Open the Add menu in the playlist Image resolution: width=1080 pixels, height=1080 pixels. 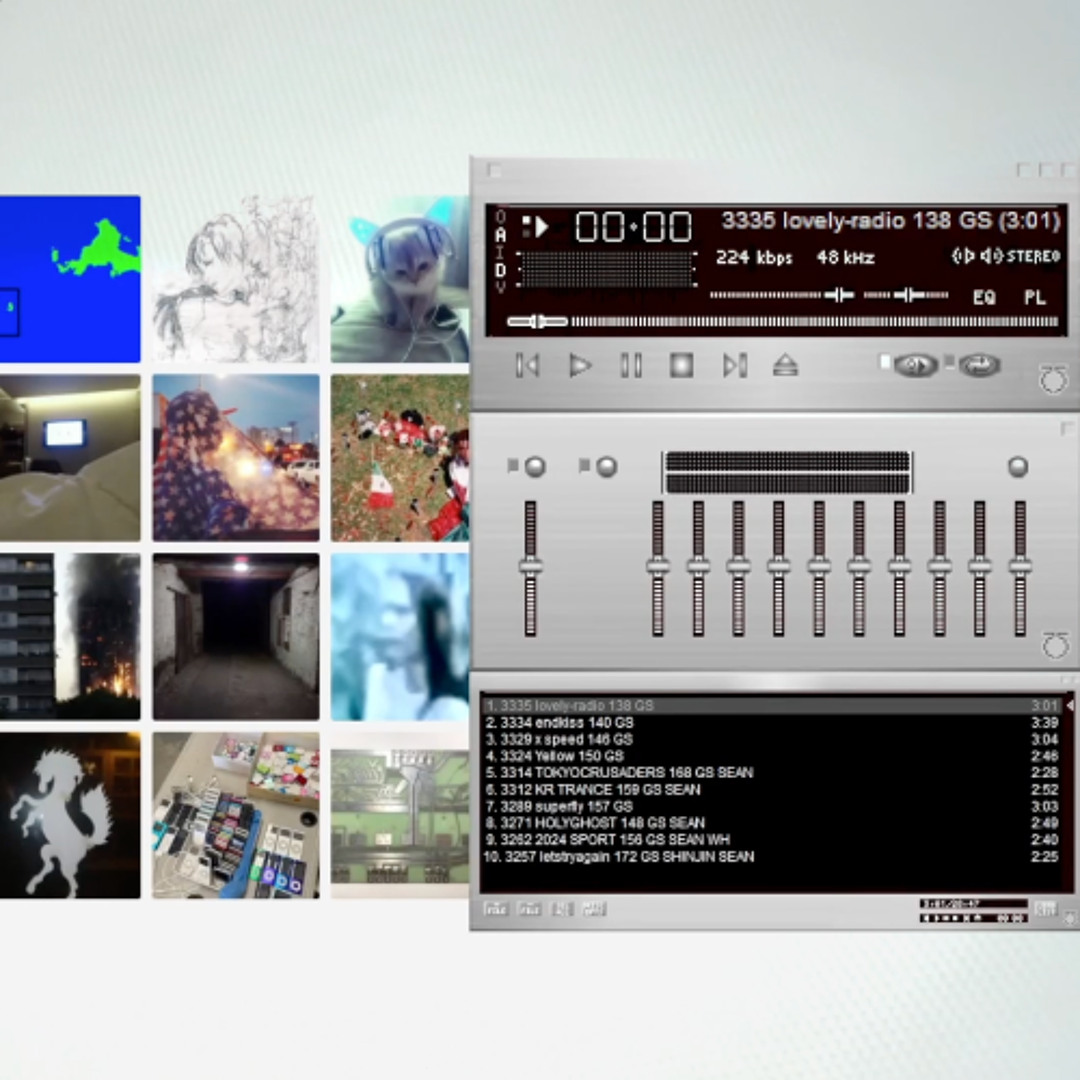[x=496, y=909]
